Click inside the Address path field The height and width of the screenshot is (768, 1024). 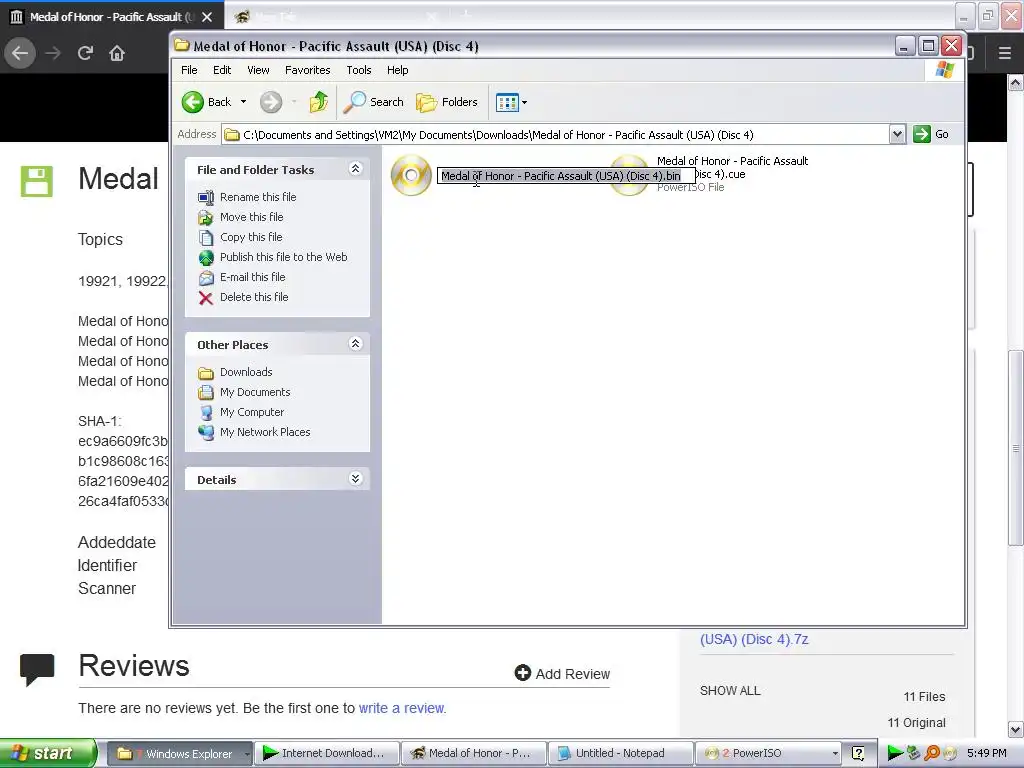coord(555,135)
